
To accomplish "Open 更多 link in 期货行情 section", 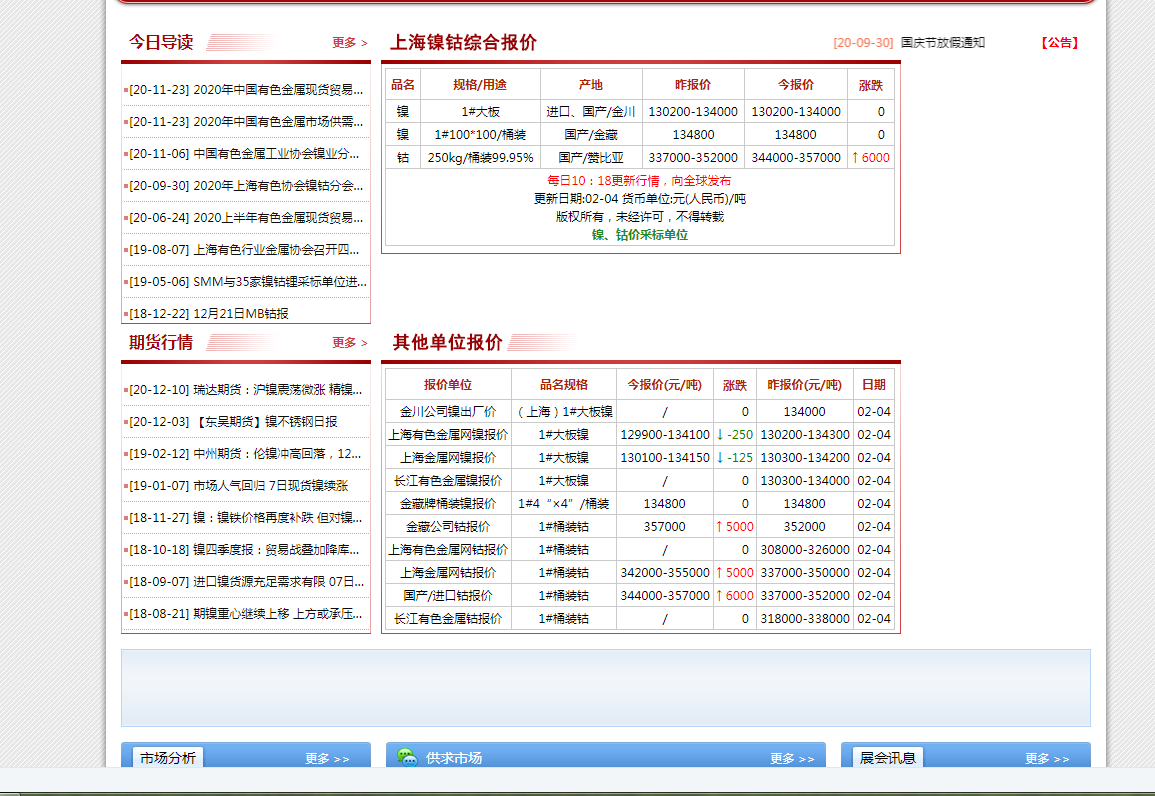I will tap(349, 342).
